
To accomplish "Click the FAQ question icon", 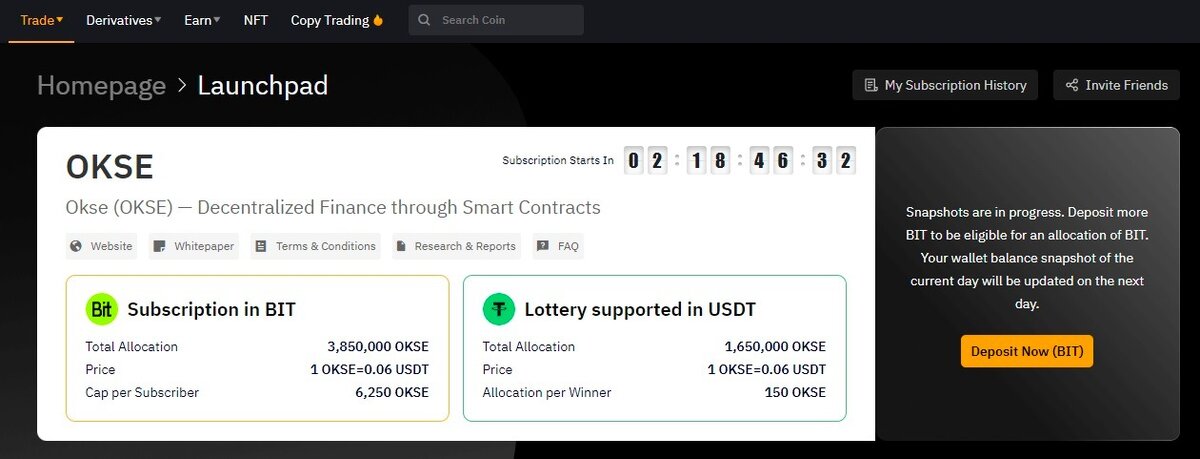I will coord(542,246).
